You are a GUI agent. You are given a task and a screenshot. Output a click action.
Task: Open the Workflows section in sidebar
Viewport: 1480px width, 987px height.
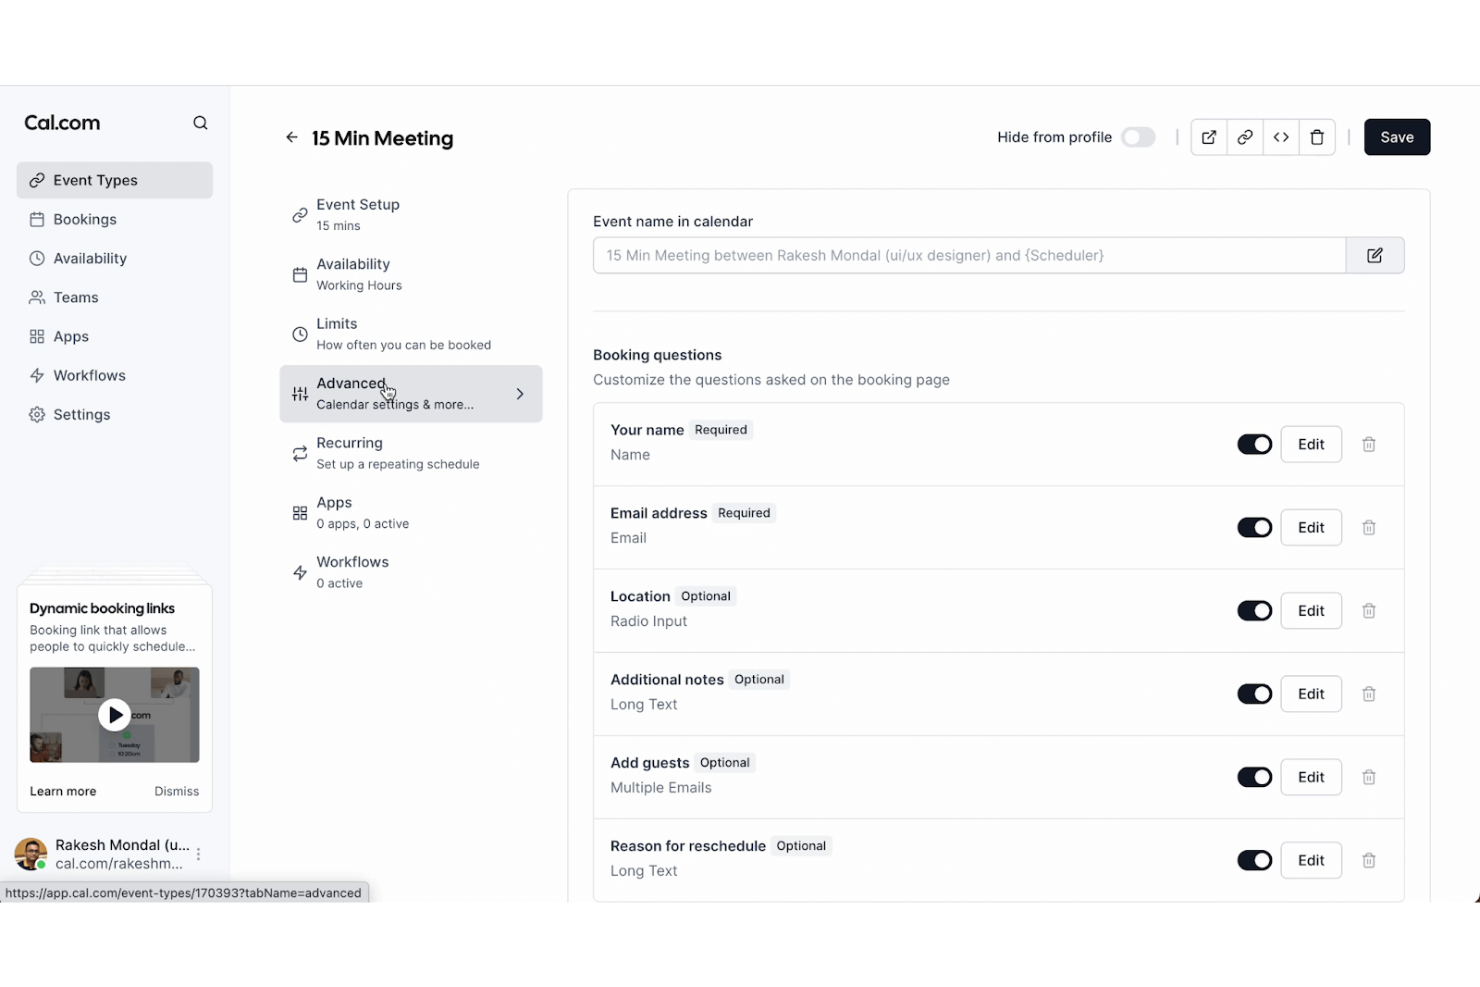click(89, 375)
